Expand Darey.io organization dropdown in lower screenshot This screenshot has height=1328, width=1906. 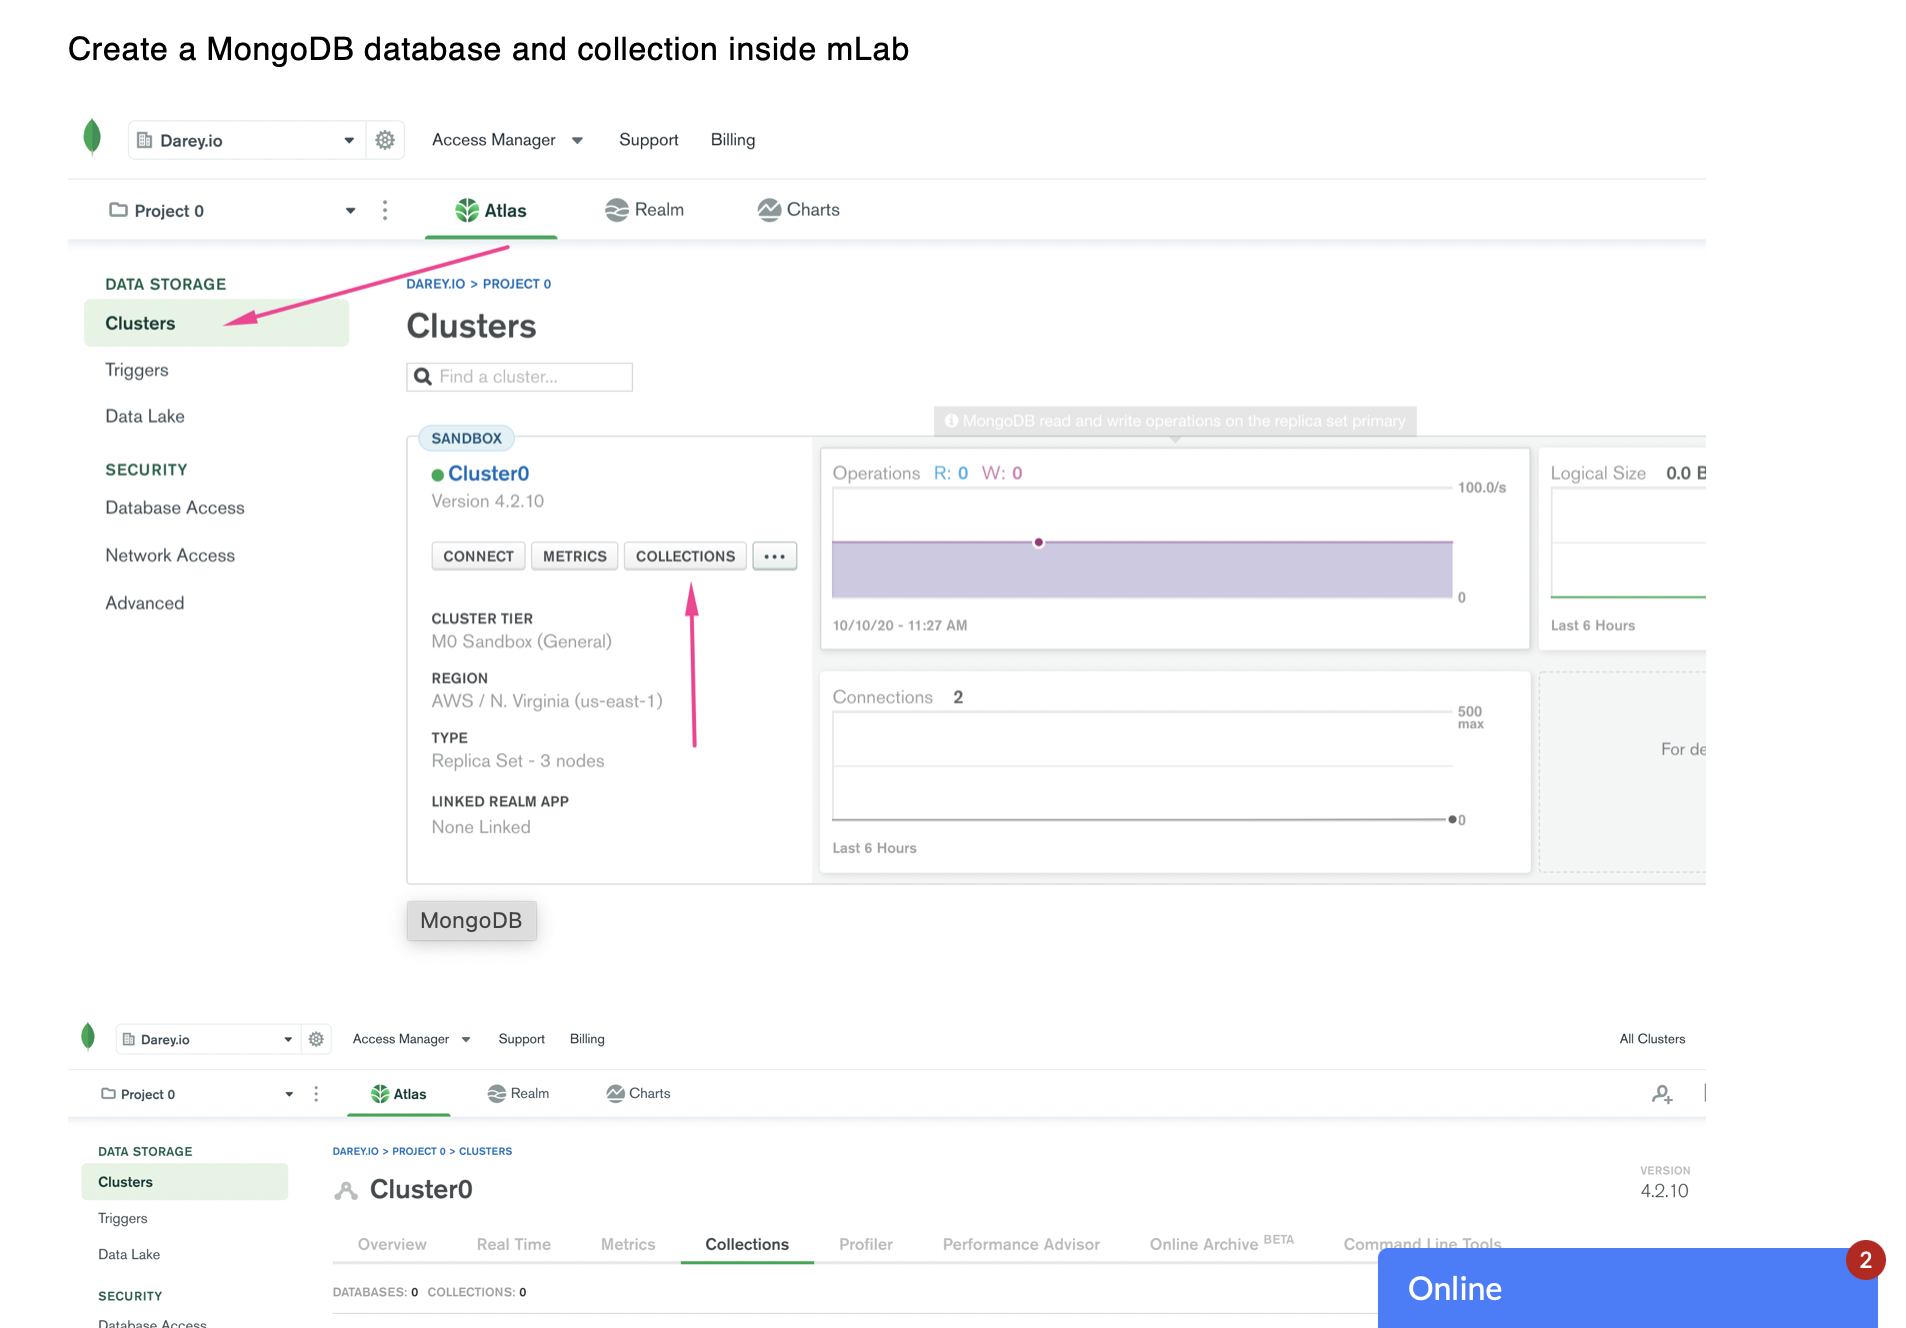click(288, 1039)
